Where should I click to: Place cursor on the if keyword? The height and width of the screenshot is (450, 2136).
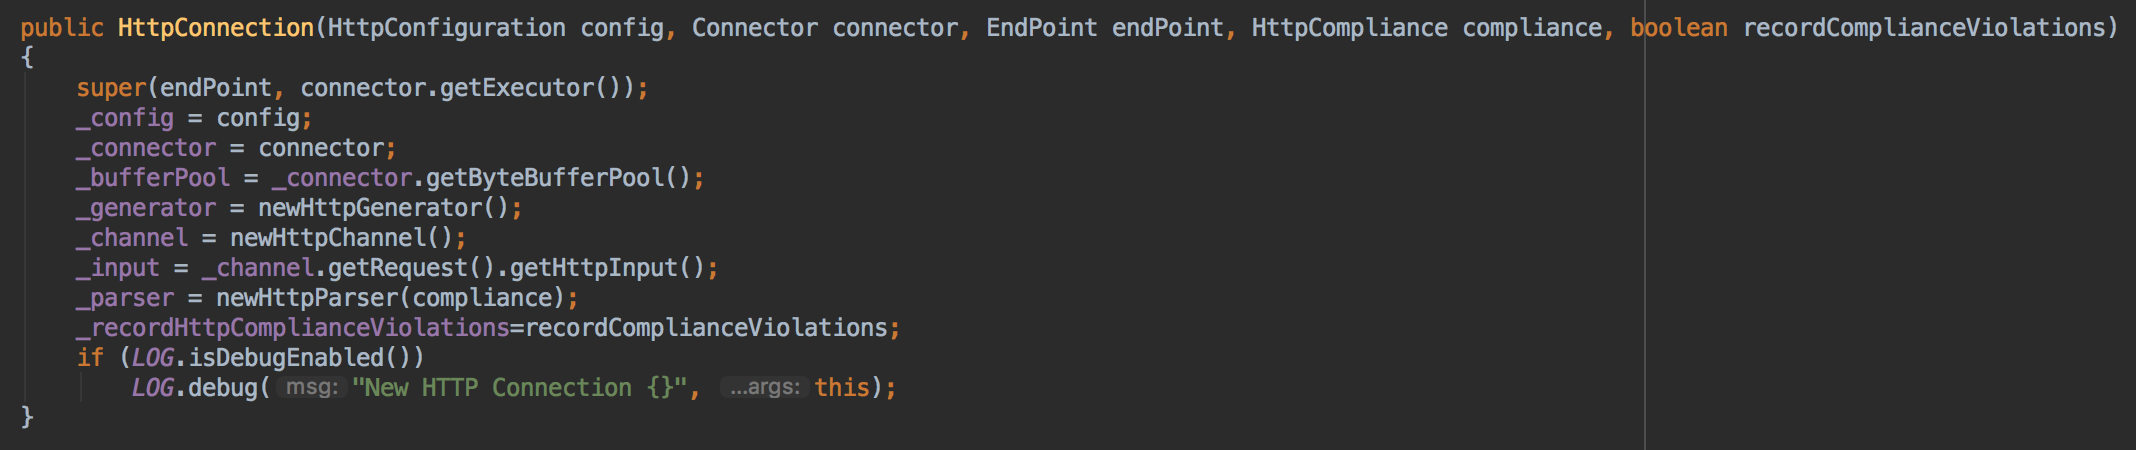point(90,358)
